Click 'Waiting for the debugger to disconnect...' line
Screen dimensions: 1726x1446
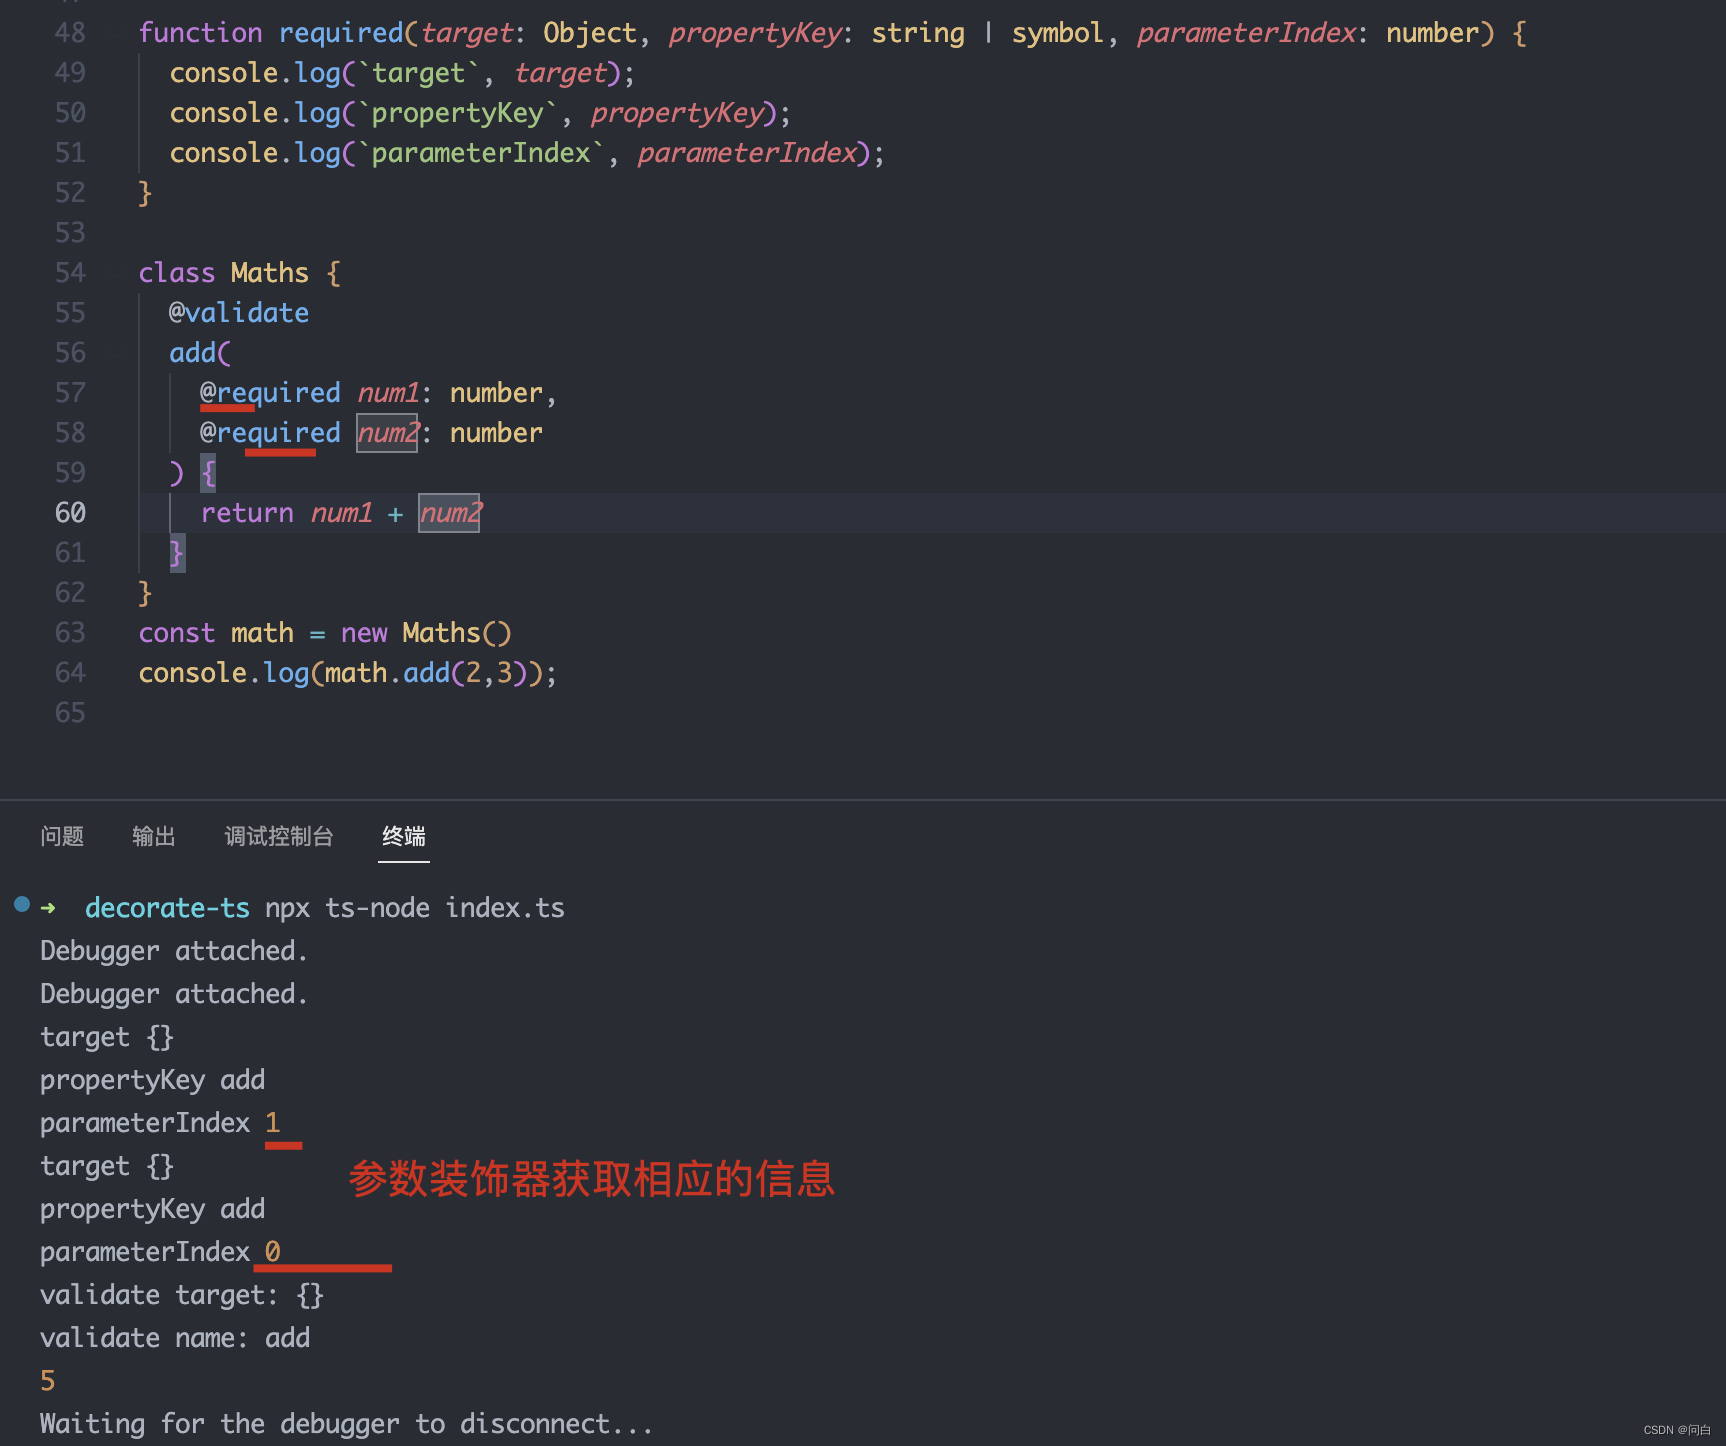(x=346, y=1424)
